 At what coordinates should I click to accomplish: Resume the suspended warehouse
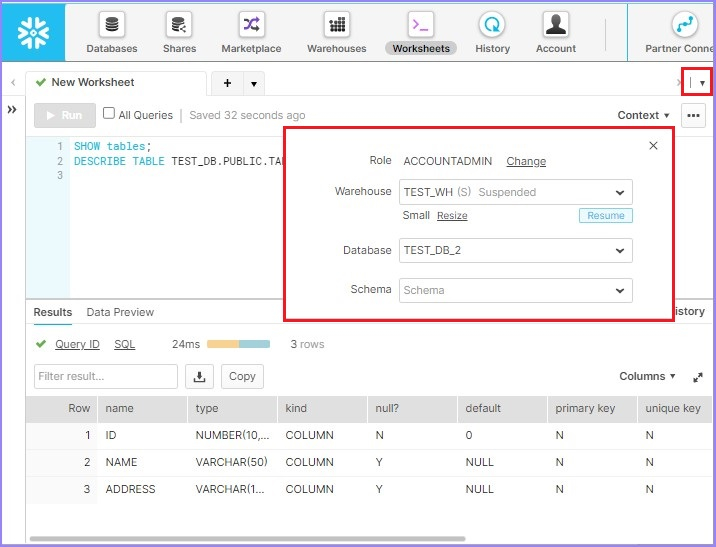pos(605,216)
